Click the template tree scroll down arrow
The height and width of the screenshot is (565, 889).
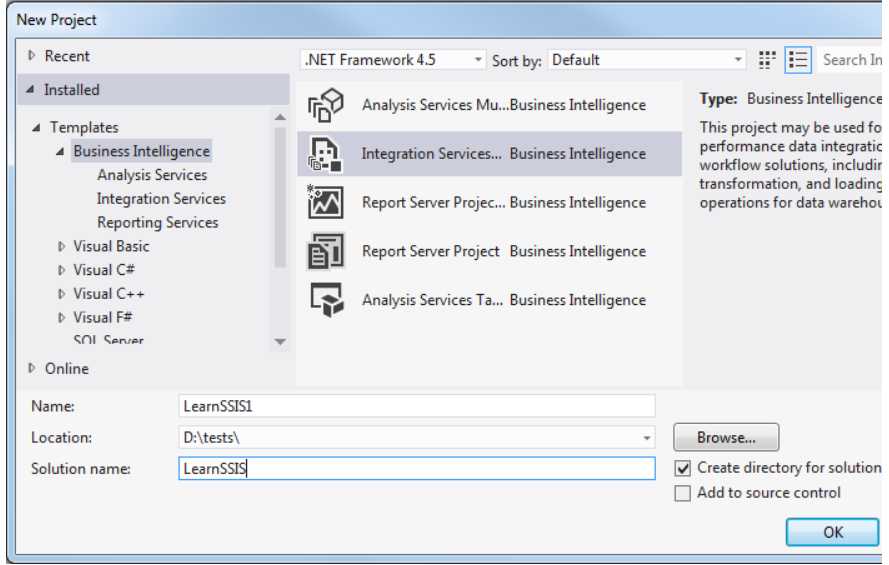(280, 342)
